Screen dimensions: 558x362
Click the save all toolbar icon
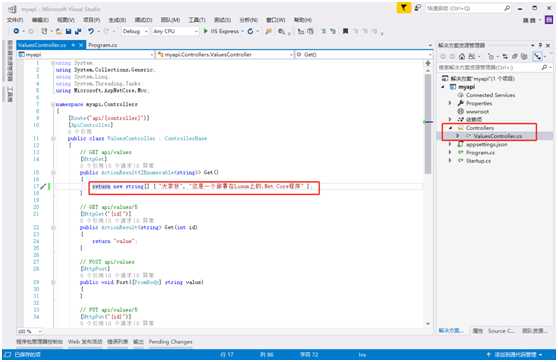pyautogui.click(x=78, y=31)
